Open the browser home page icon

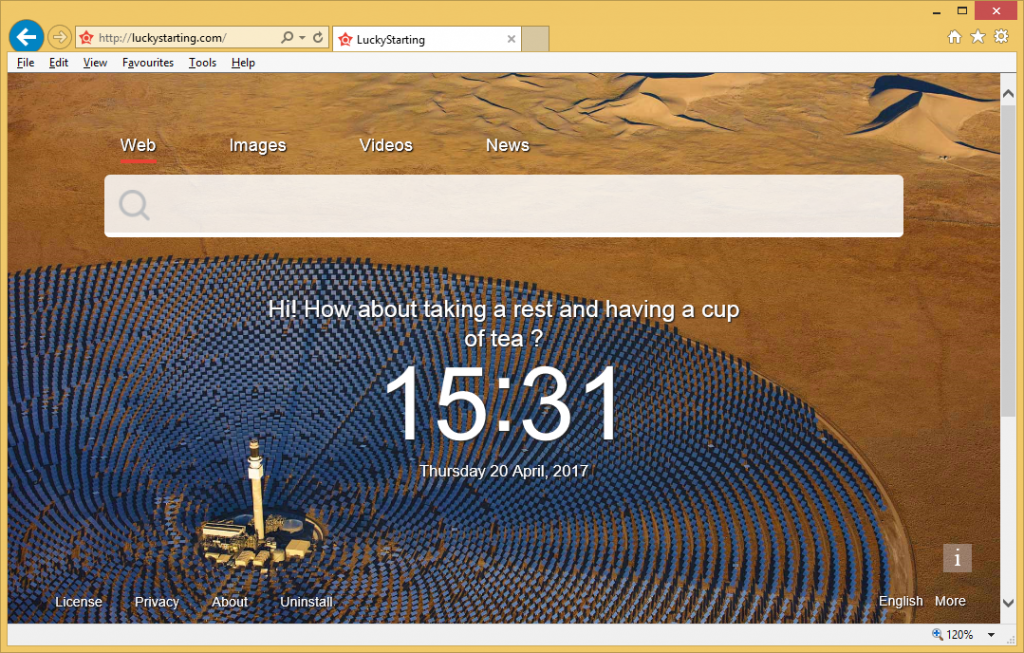click(x=954, y=37)
